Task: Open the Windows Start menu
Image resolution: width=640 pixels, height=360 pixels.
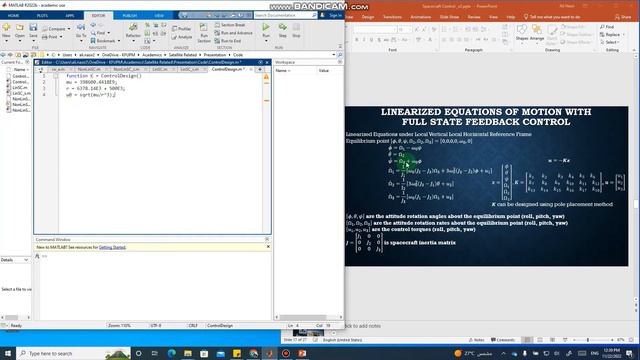Action: tap(8, 353)
